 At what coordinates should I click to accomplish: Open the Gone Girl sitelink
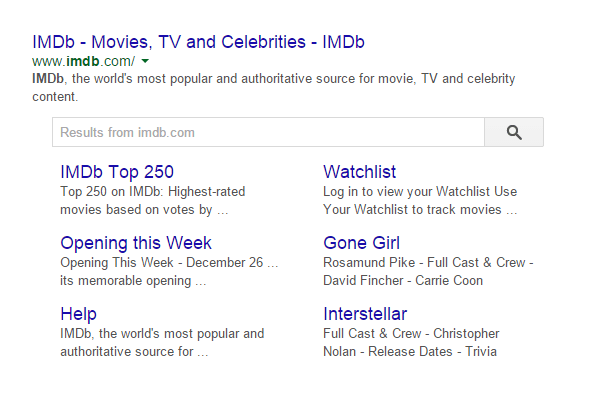click(361, 243)
